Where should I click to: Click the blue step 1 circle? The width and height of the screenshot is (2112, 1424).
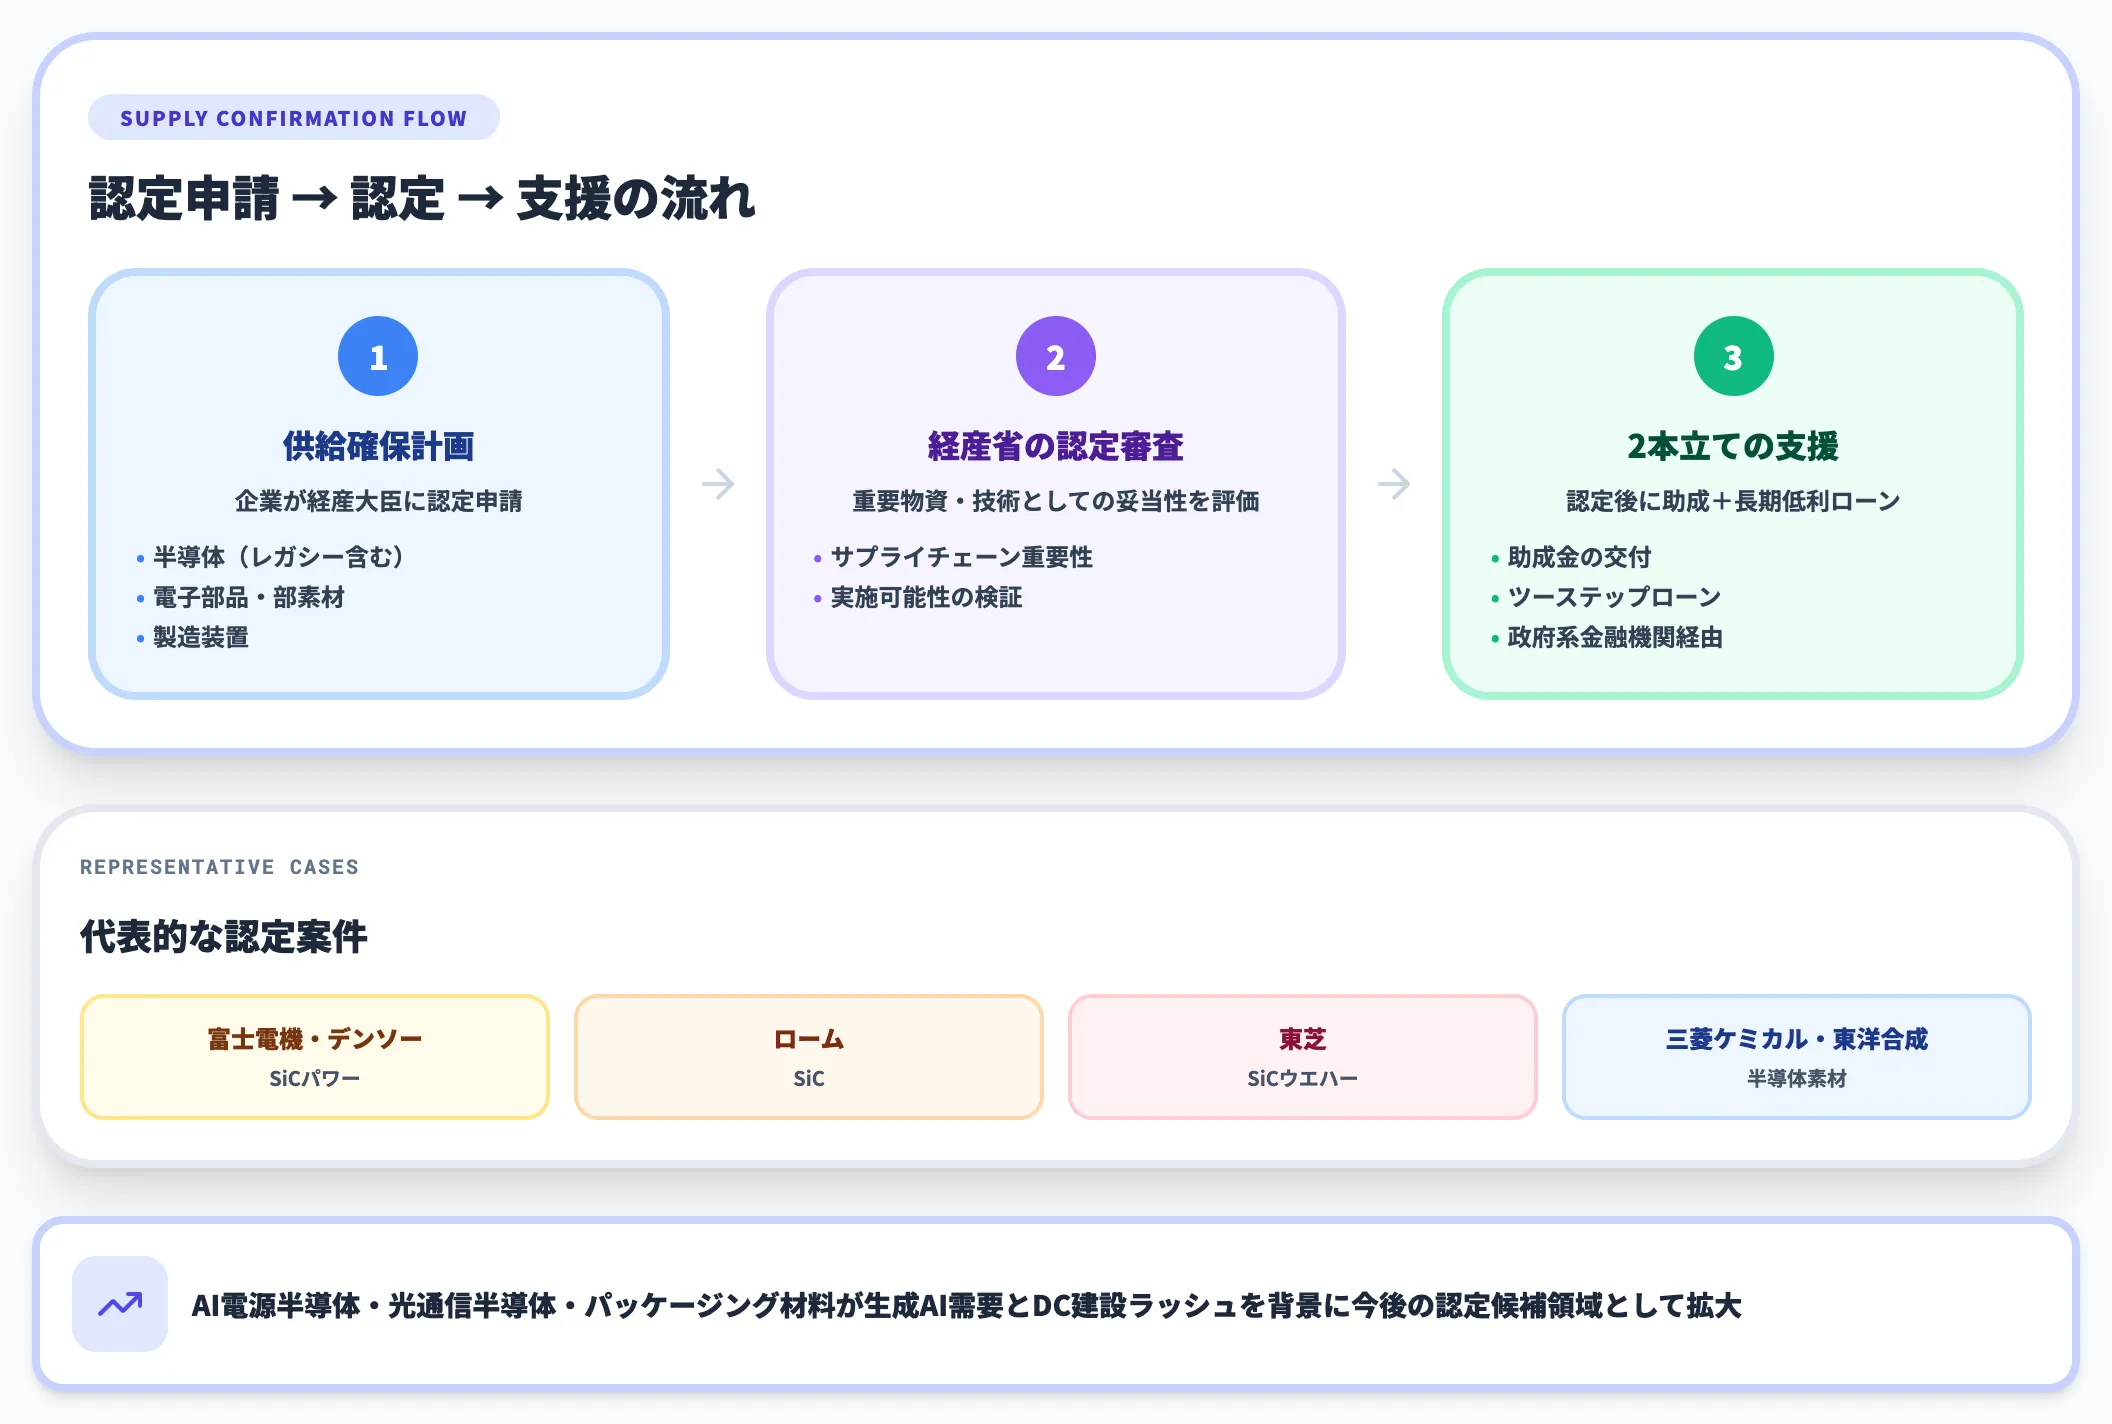coord(378,357)
